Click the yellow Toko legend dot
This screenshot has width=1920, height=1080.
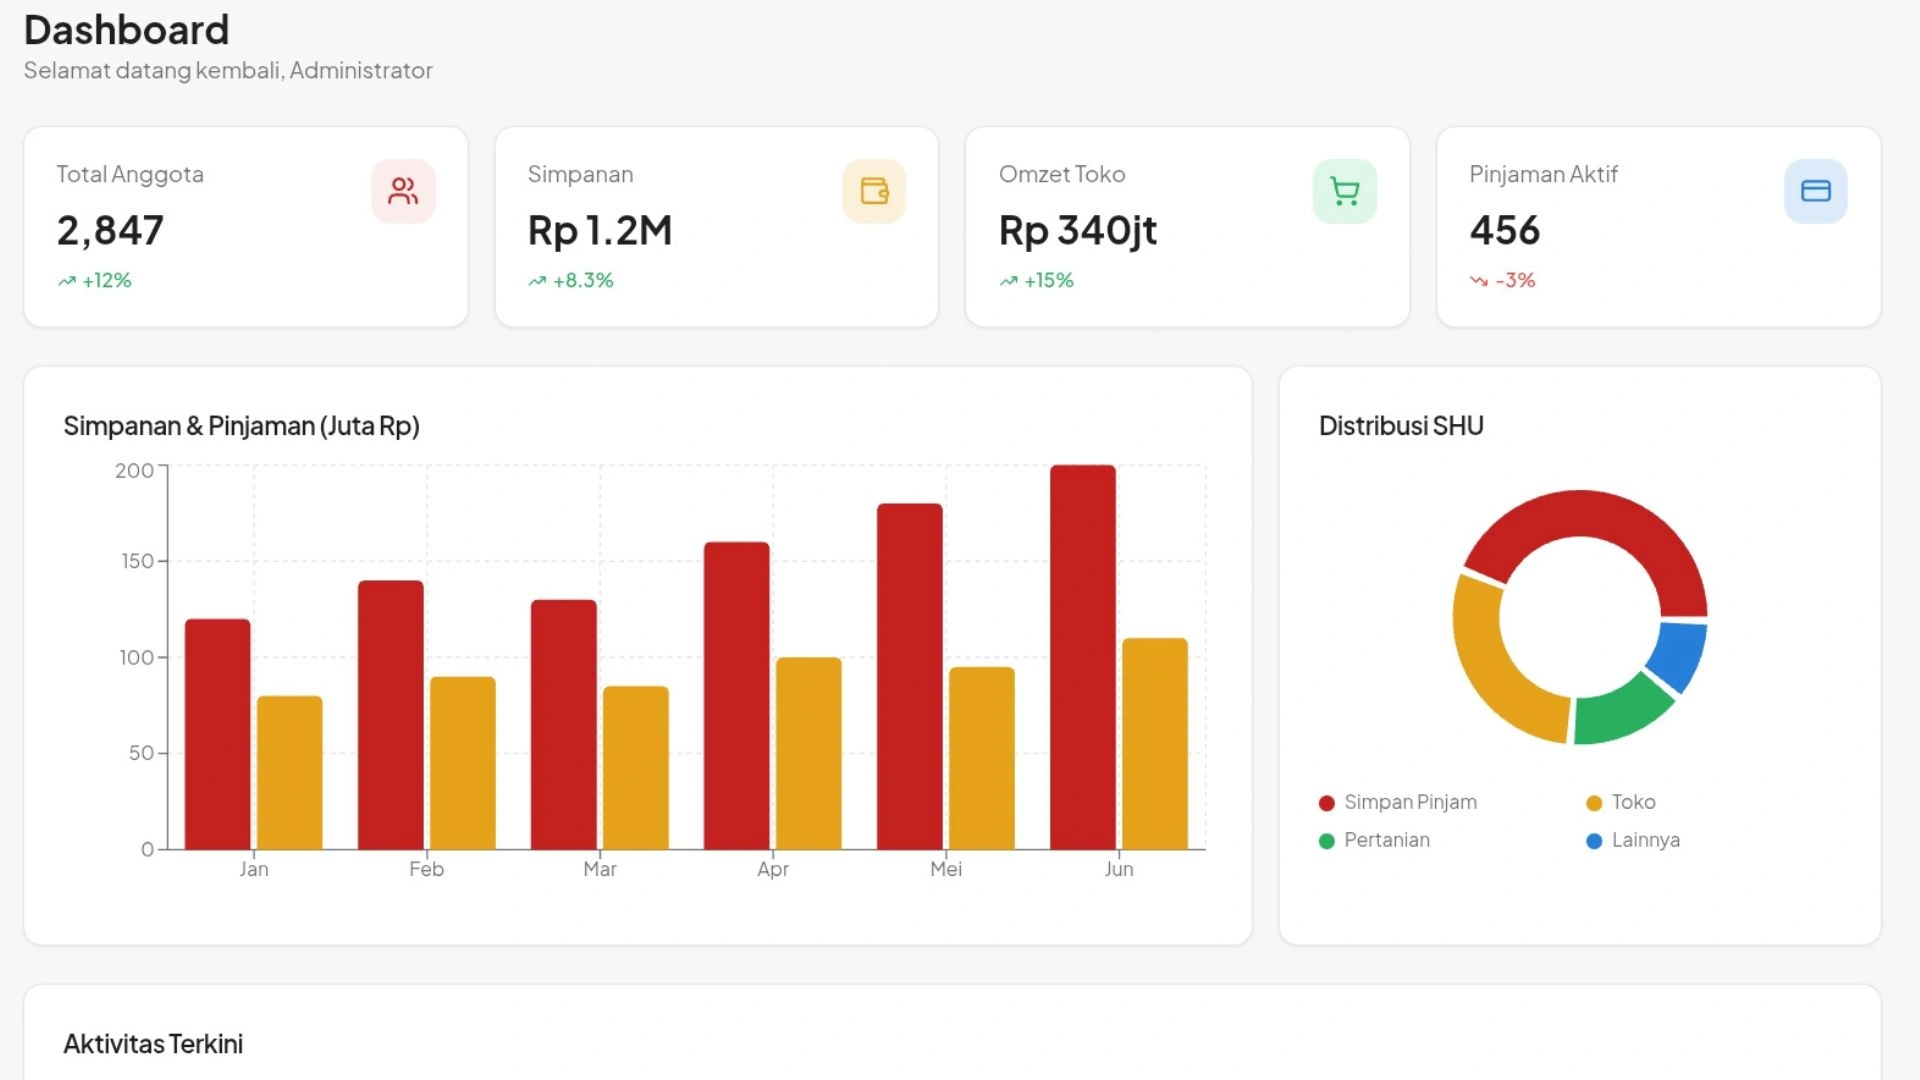(1594, 803)
